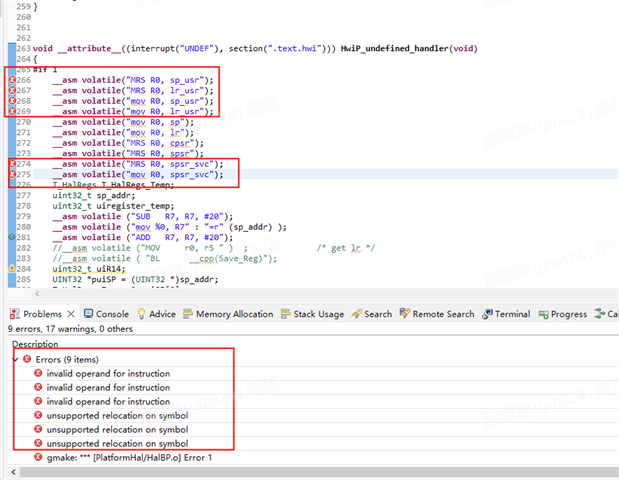The width and height of the screenshot is (619, 480).
Task: Select the first invalid operand error
Action: point(313,373)
